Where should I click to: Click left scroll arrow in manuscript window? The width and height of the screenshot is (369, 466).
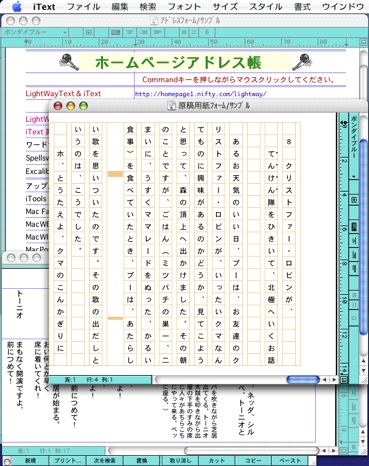[324, 380]
